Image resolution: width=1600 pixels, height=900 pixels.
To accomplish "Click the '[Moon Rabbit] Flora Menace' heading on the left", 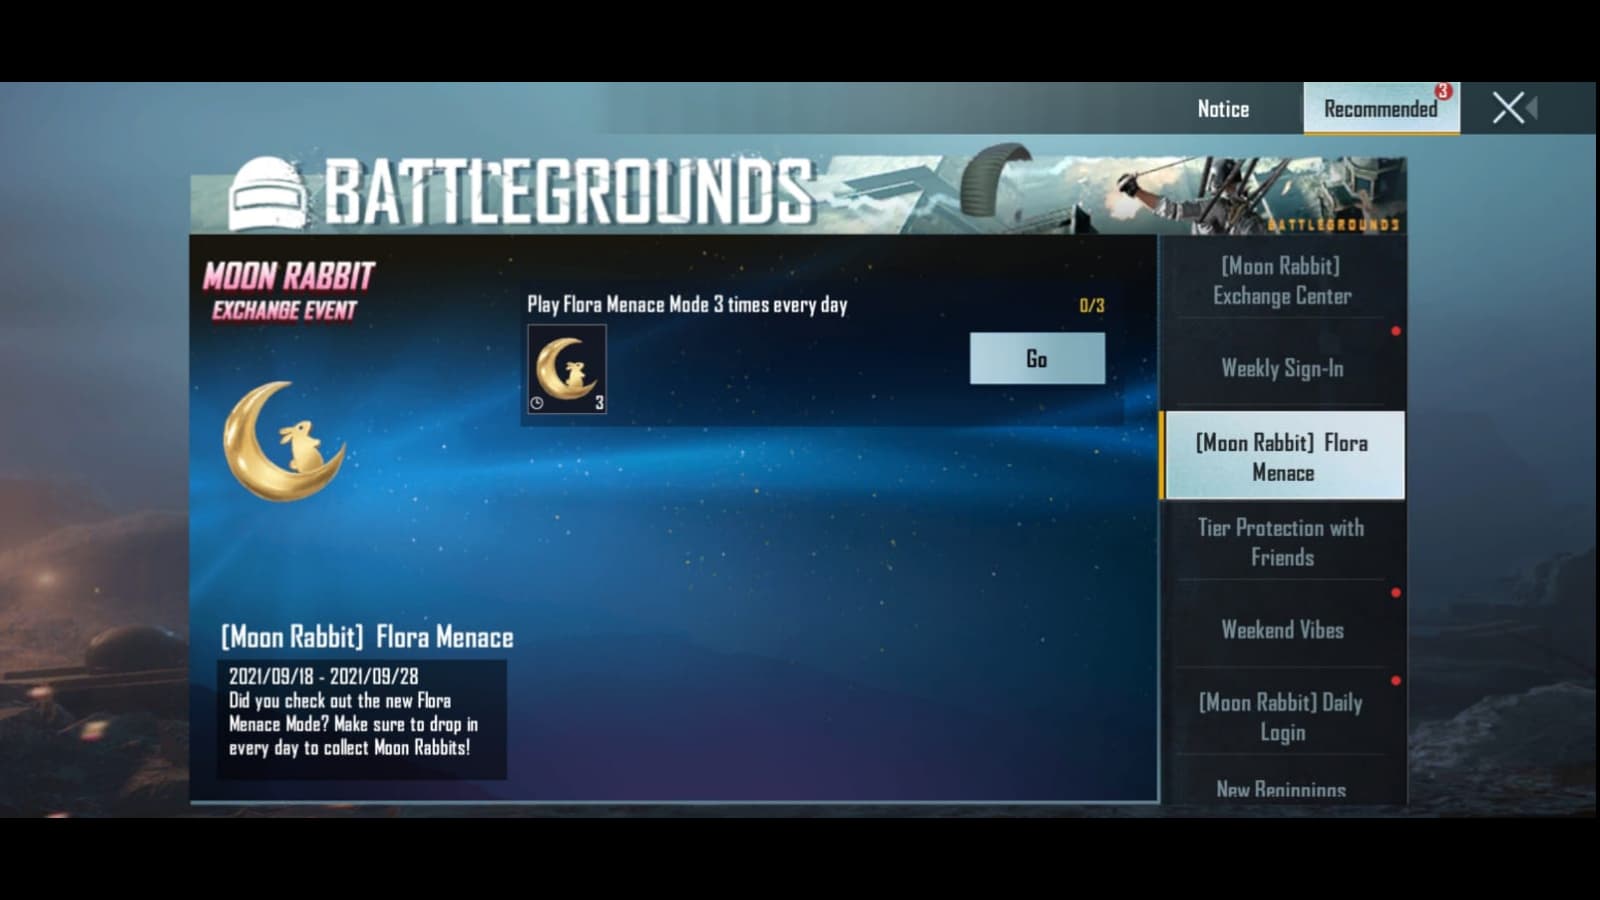I will tap(367, 637).
